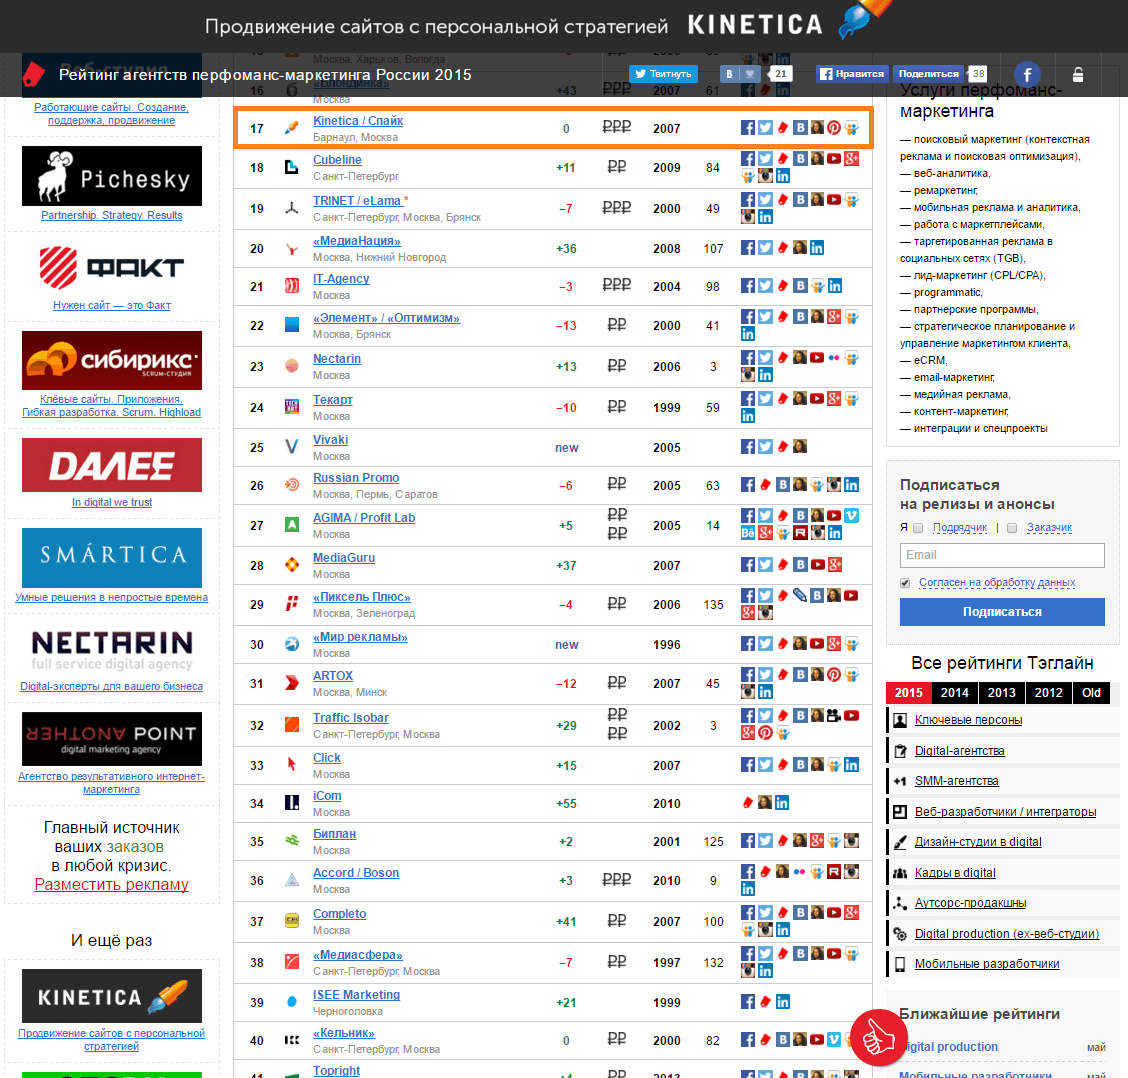The height and width of the screenshot is (1078, 1128).
Task: Click the Facebook Поделиться button
Action: point(929,73)
